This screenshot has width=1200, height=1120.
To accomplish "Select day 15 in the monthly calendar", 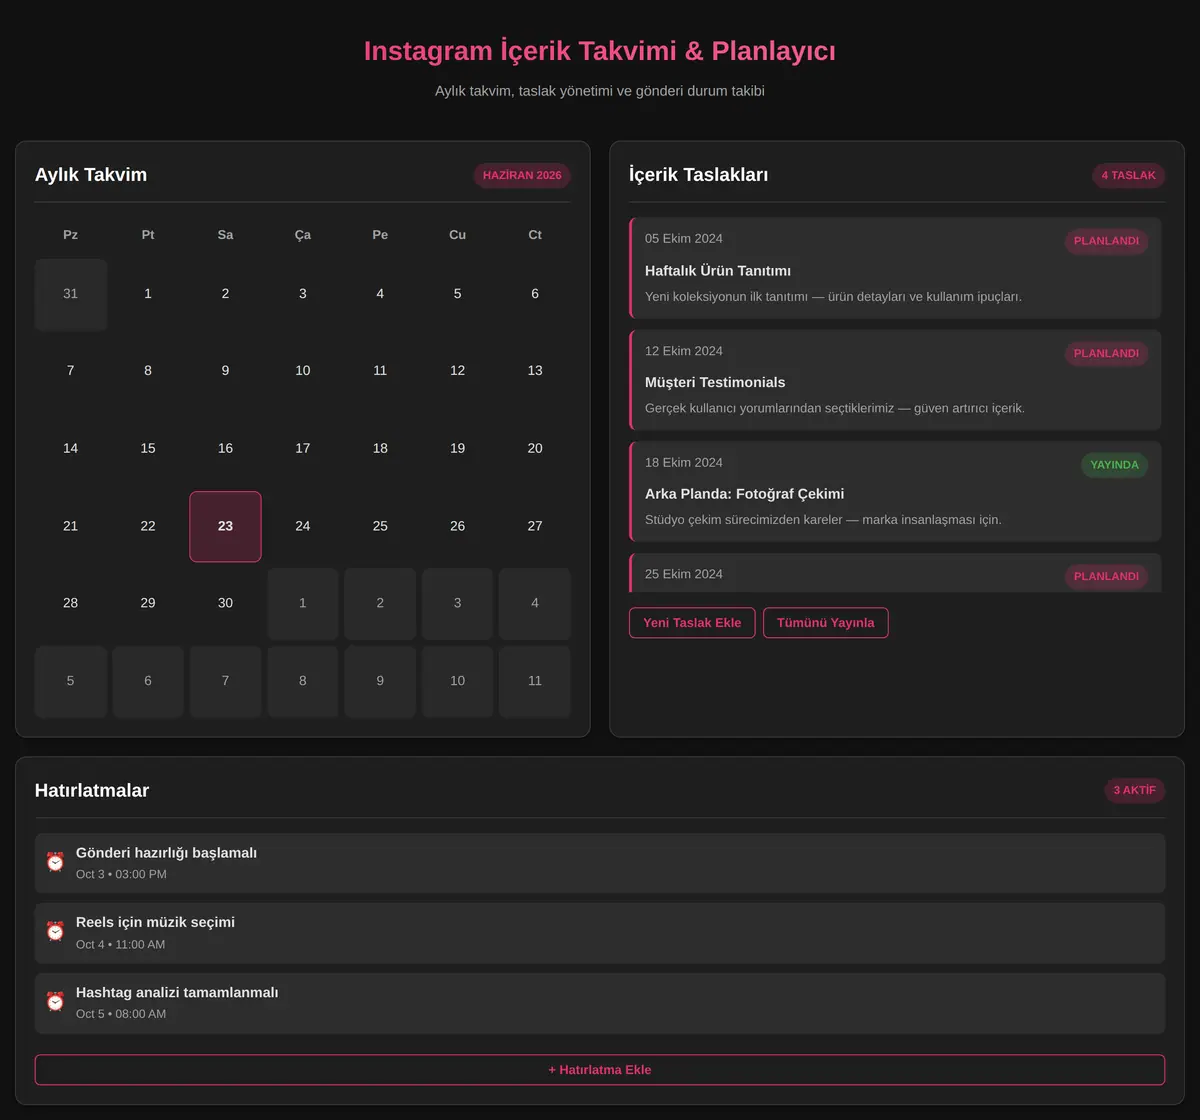I will pos(148,448).
